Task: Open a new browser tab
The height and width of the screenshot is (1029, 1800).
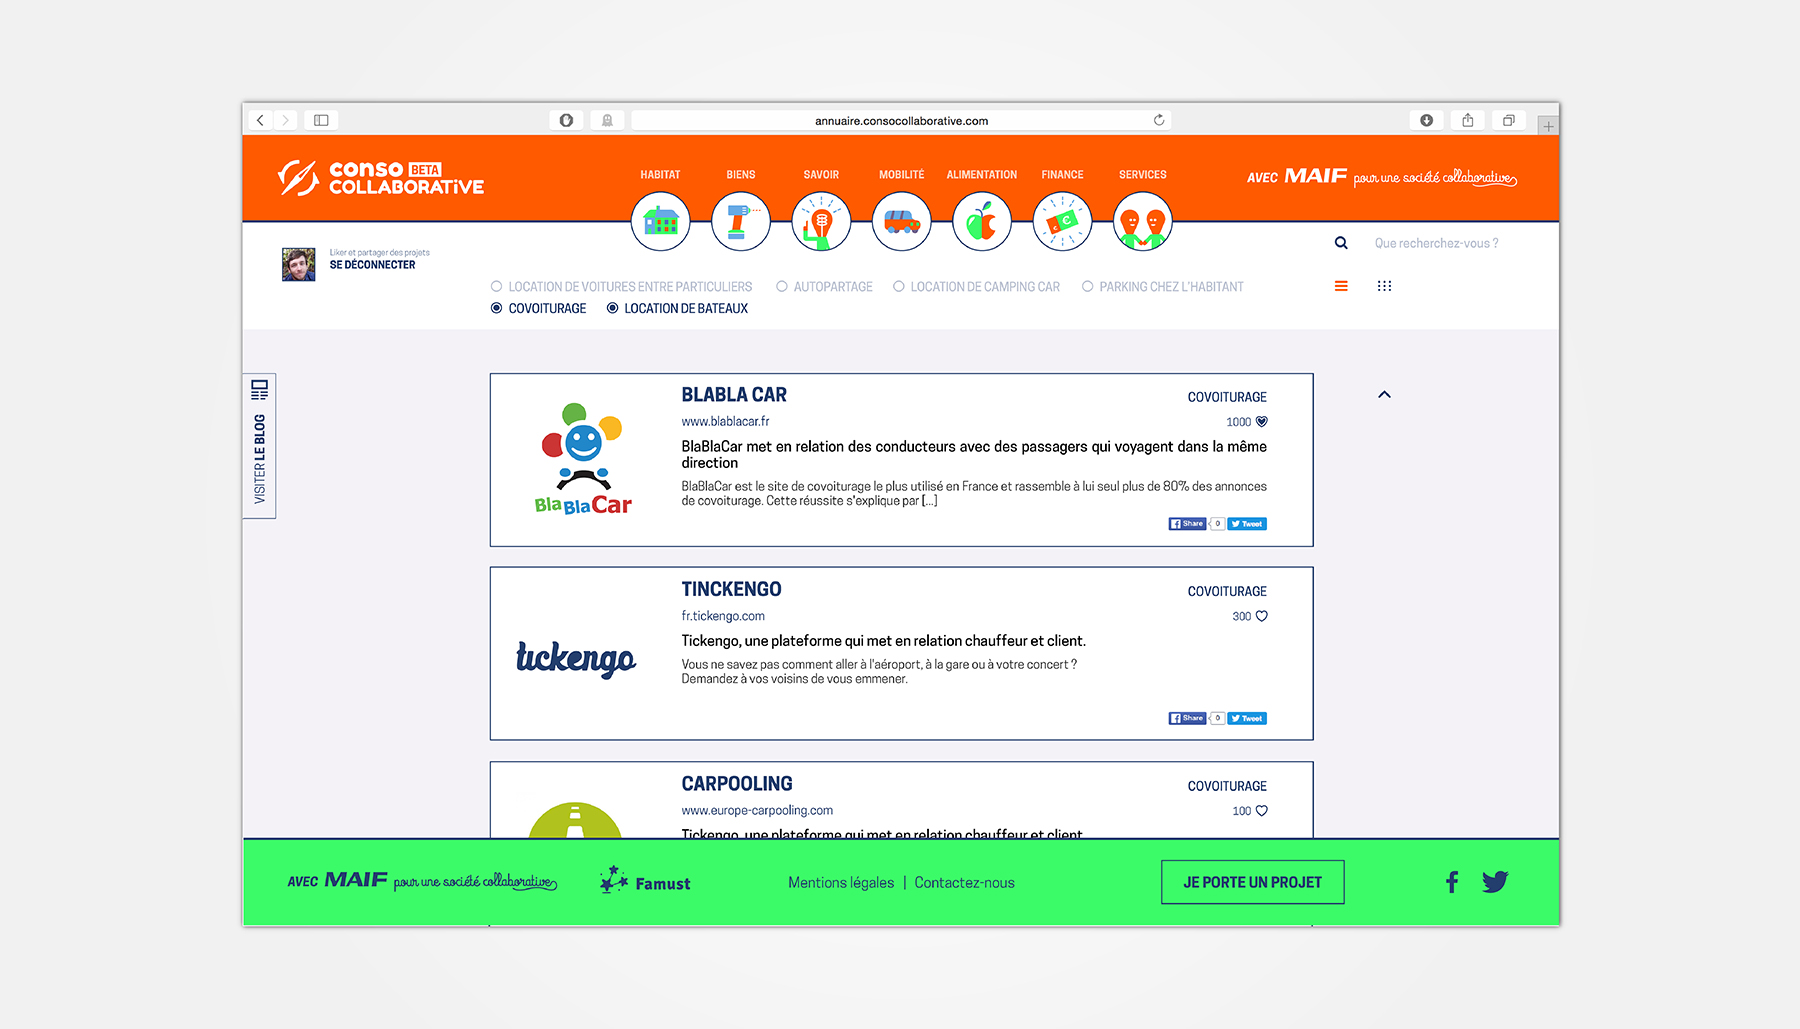Action: 1548,126
